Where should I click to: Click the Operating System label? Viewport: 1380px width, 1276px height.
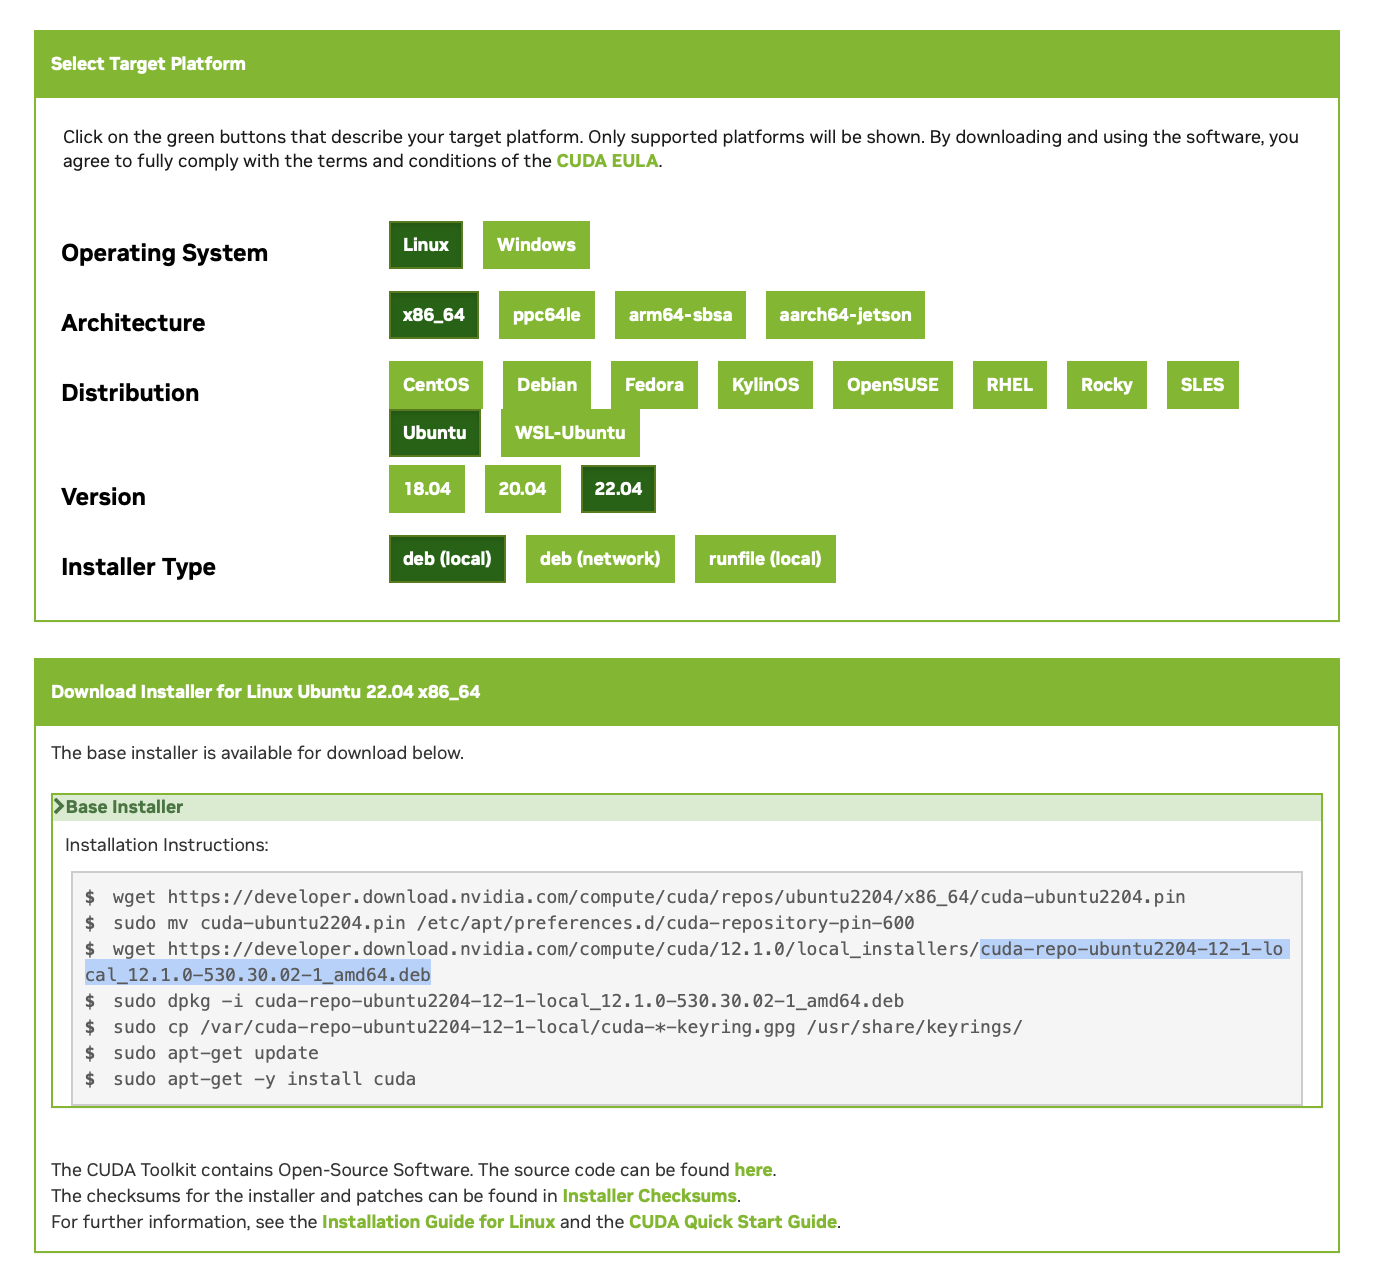[x=165, y=253]
